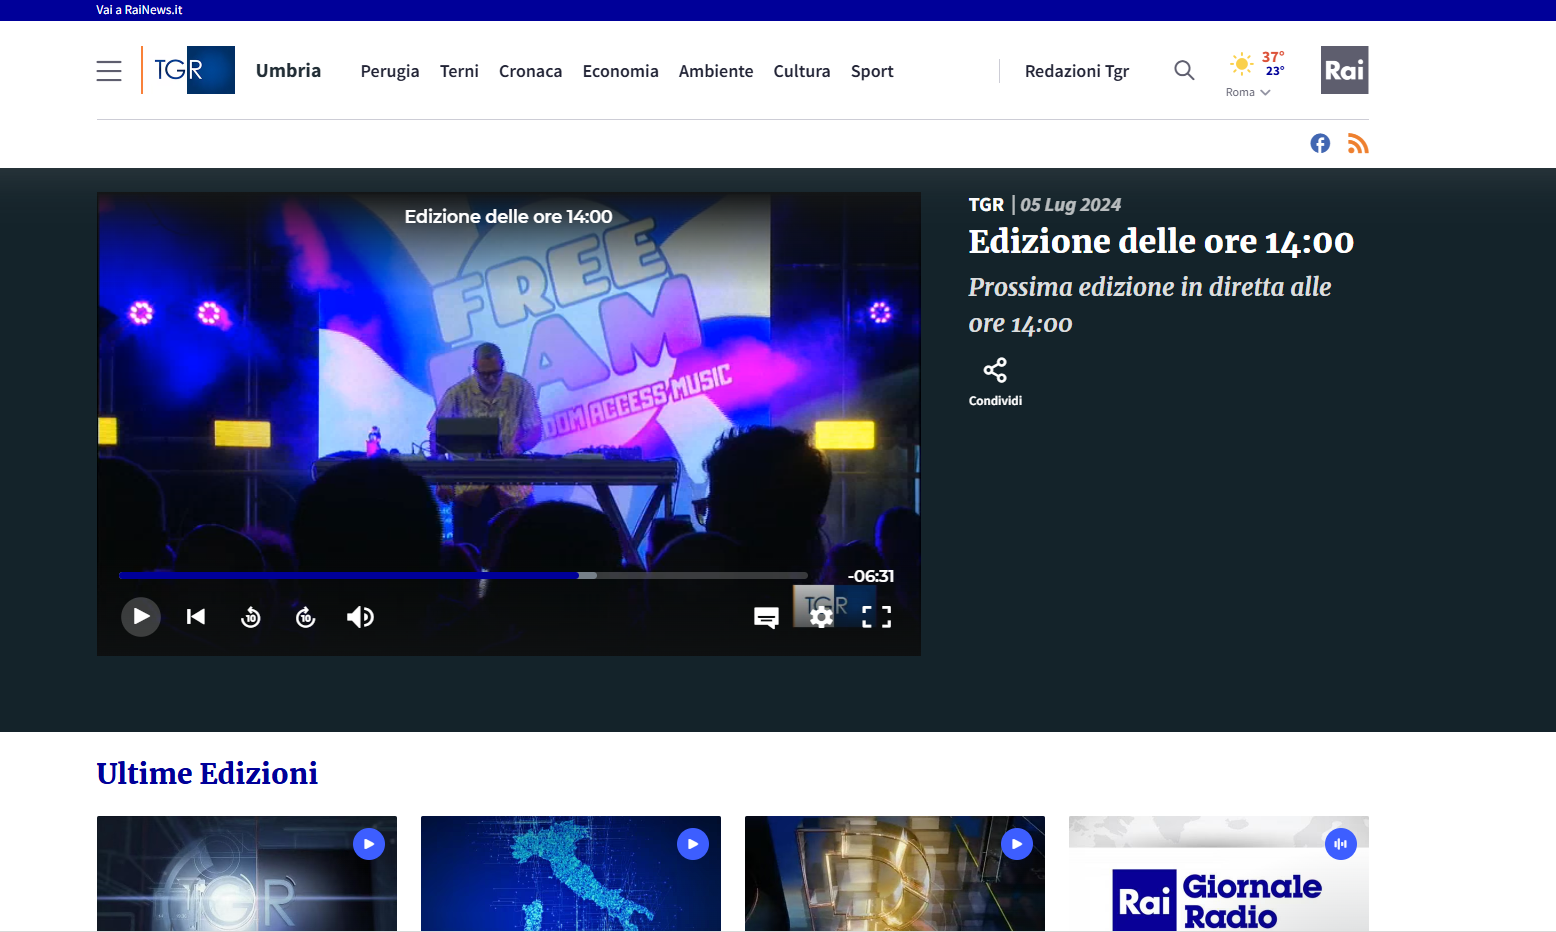1556x932 pixels.
Task: Click the video progress bar
Action: (x=462, y=575)
